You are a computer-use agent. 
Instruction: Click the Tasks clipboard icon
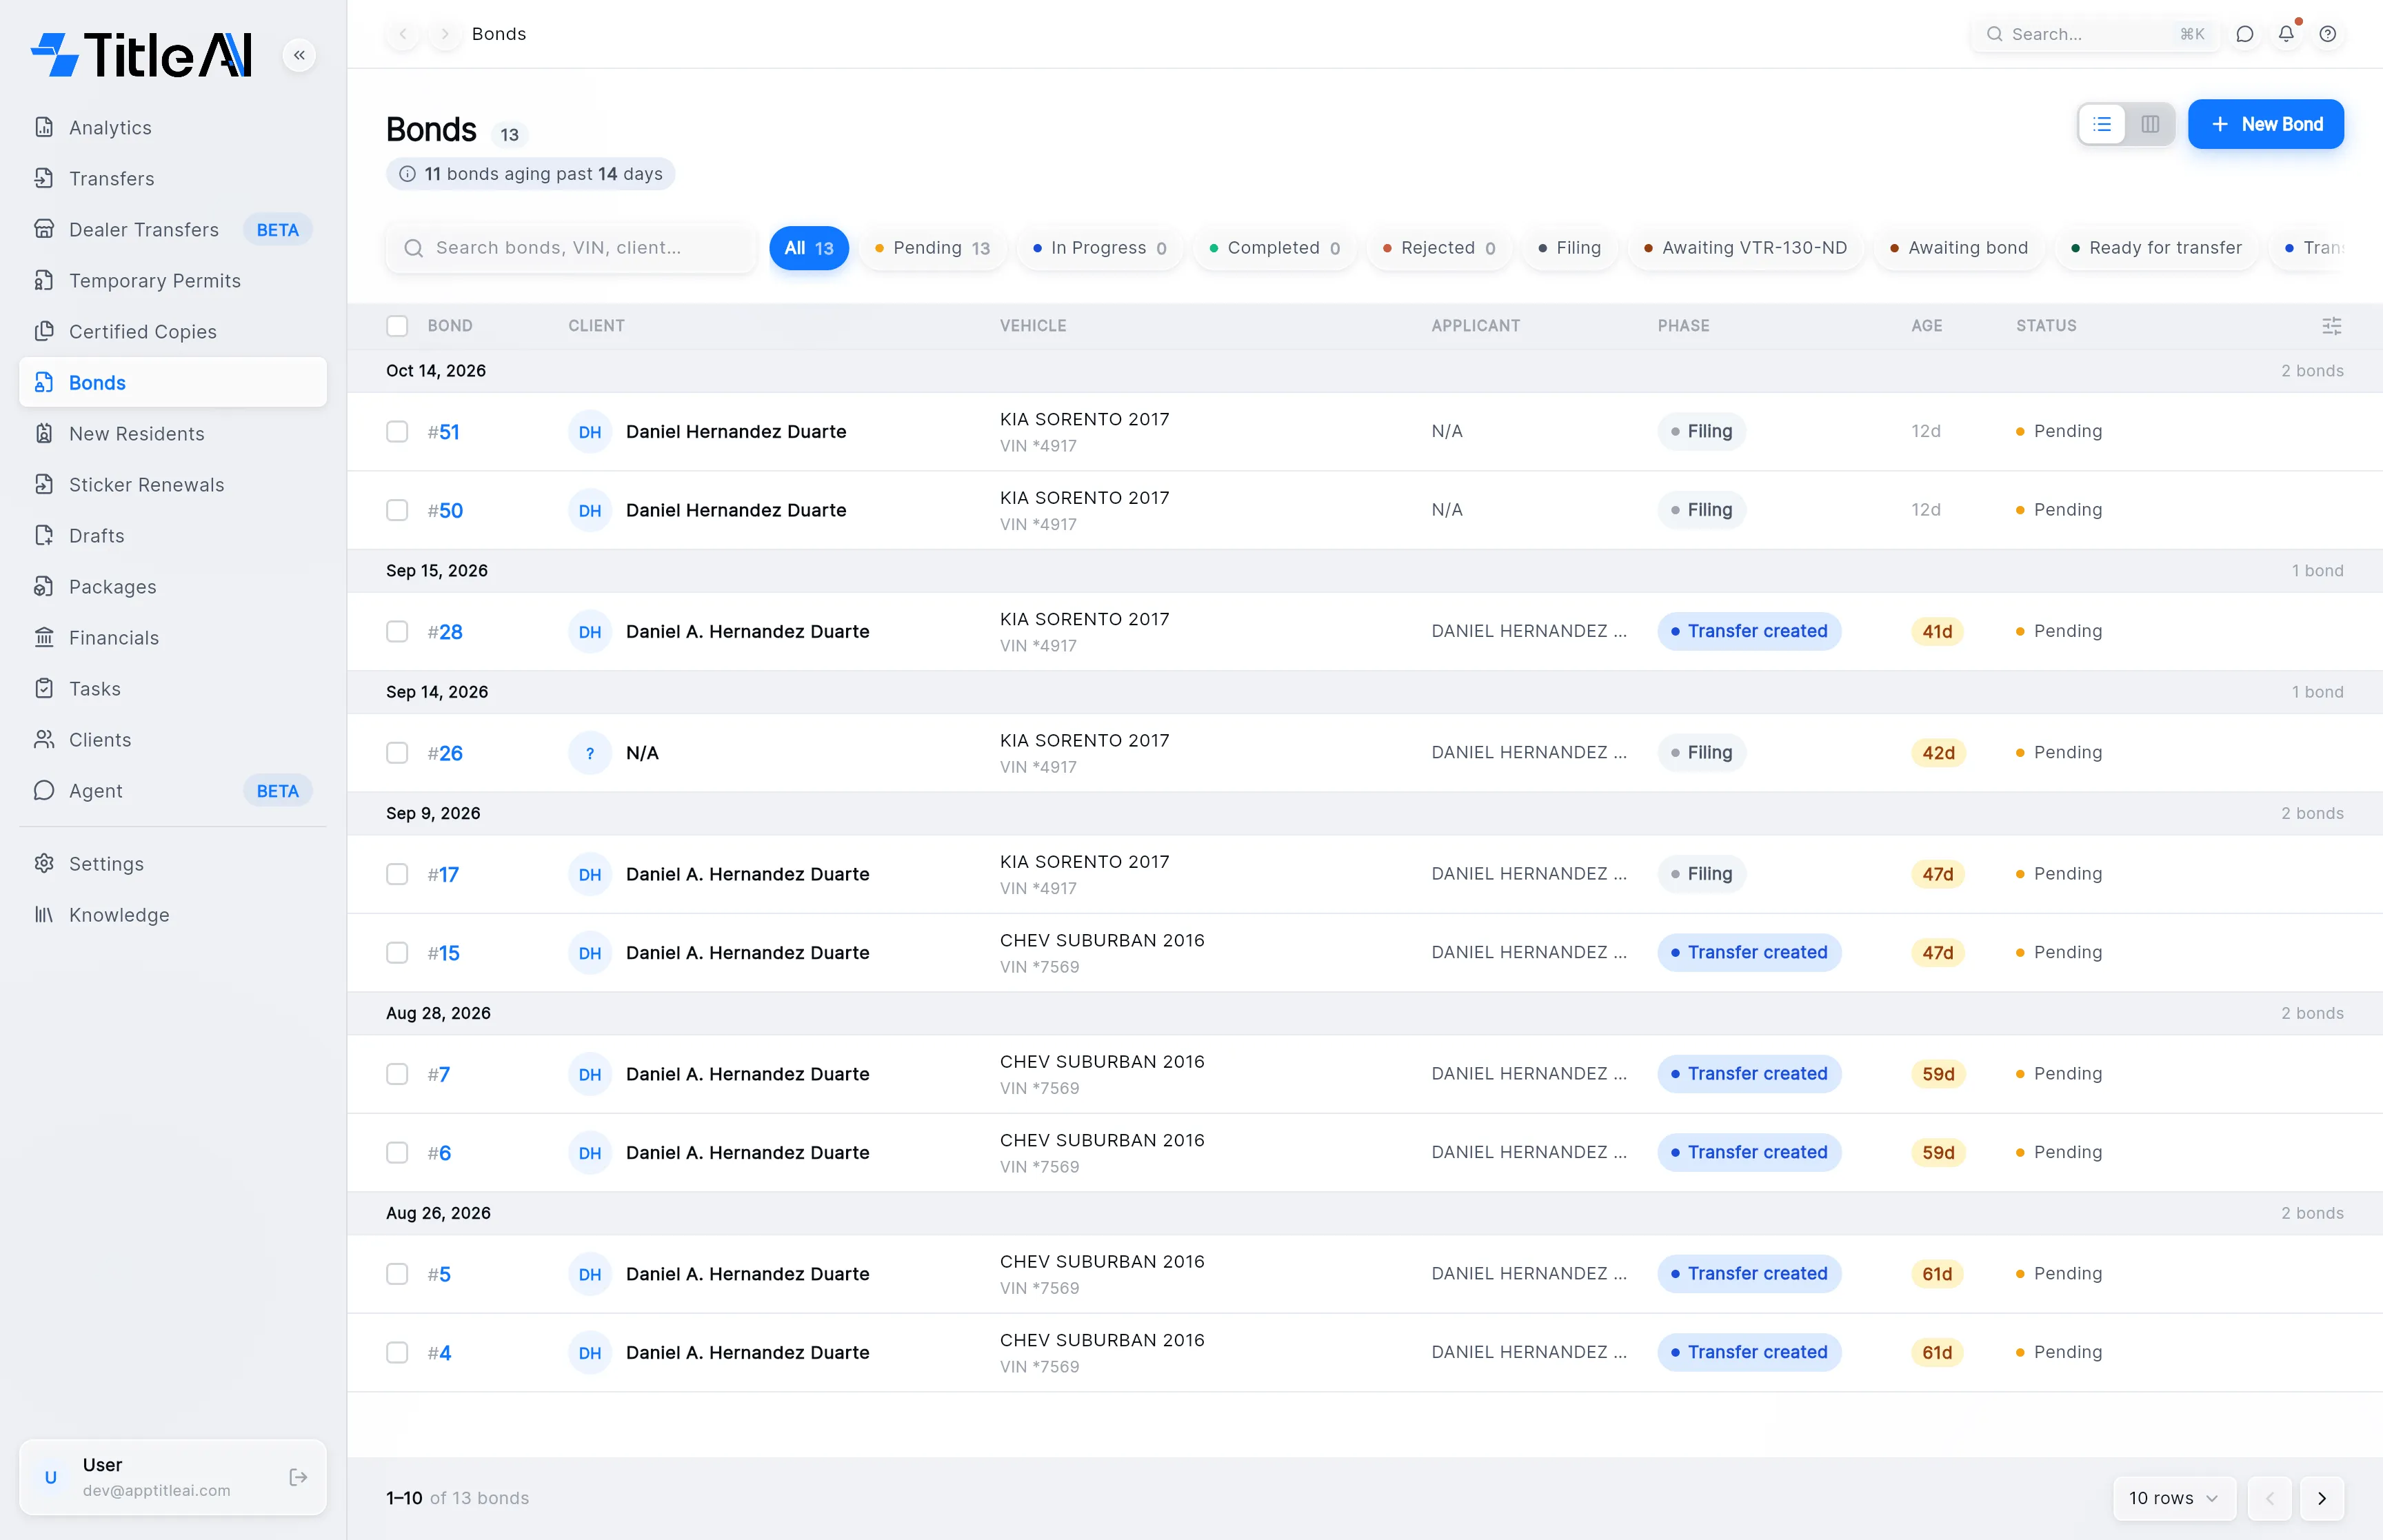[44, 688]
